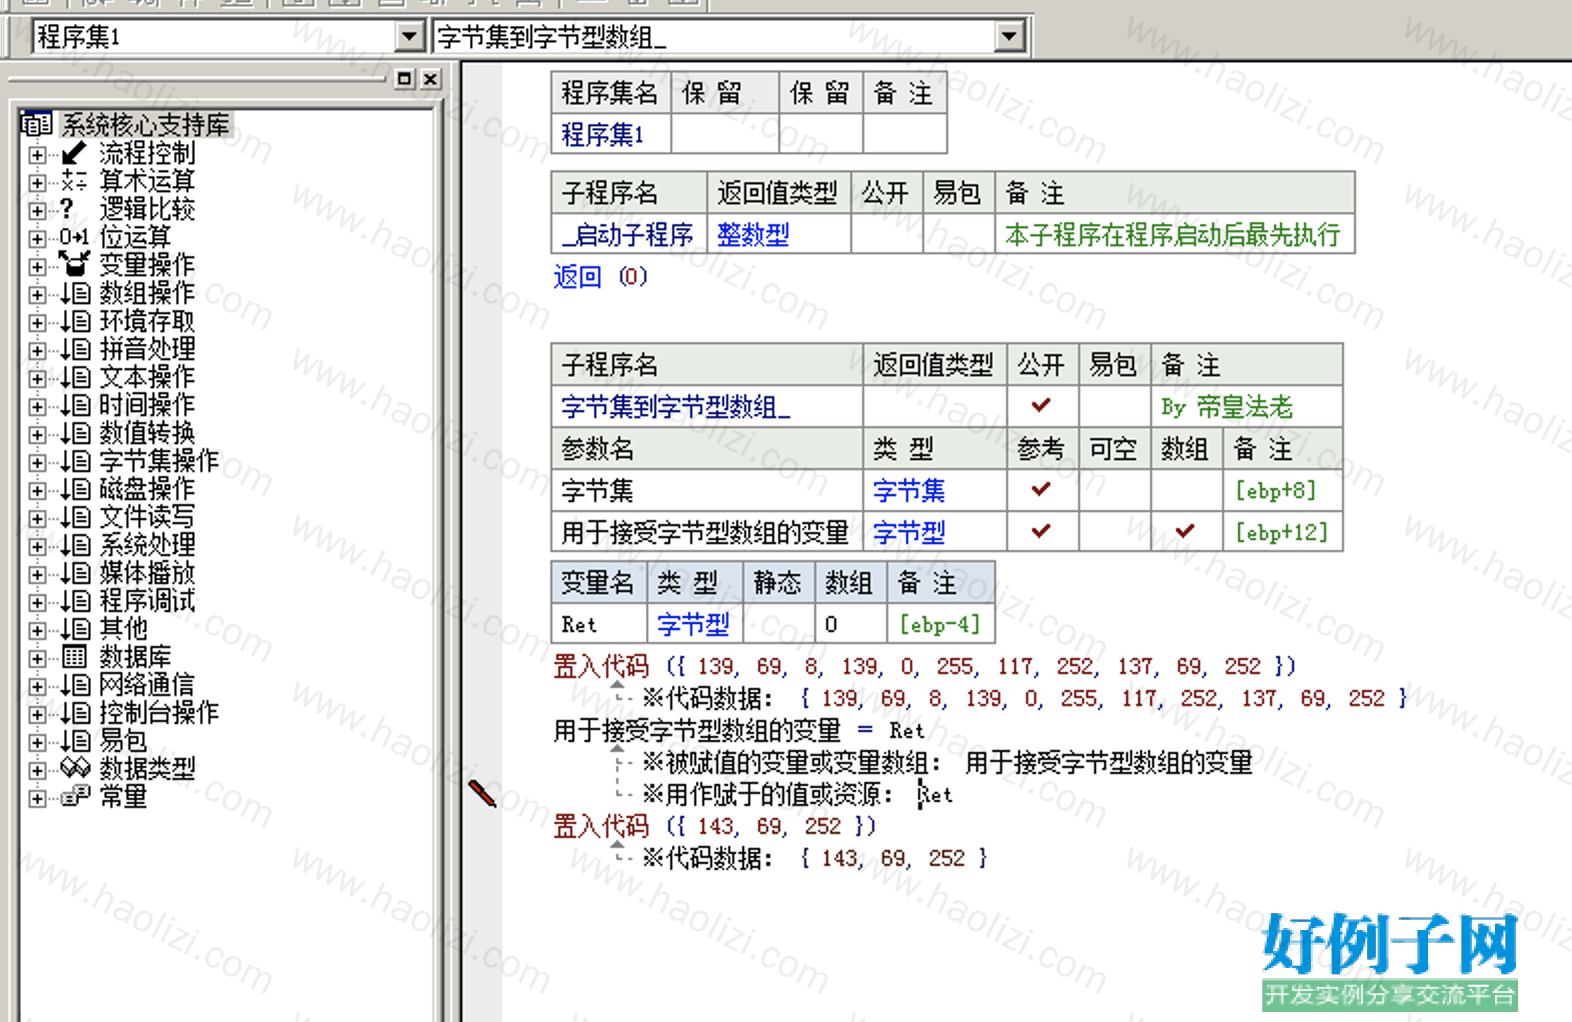This screenshot has height=1022, width=1572.
Task: Open the 字节集到字节型数组_ subroutine dropdown
Action: [1010, 37]
